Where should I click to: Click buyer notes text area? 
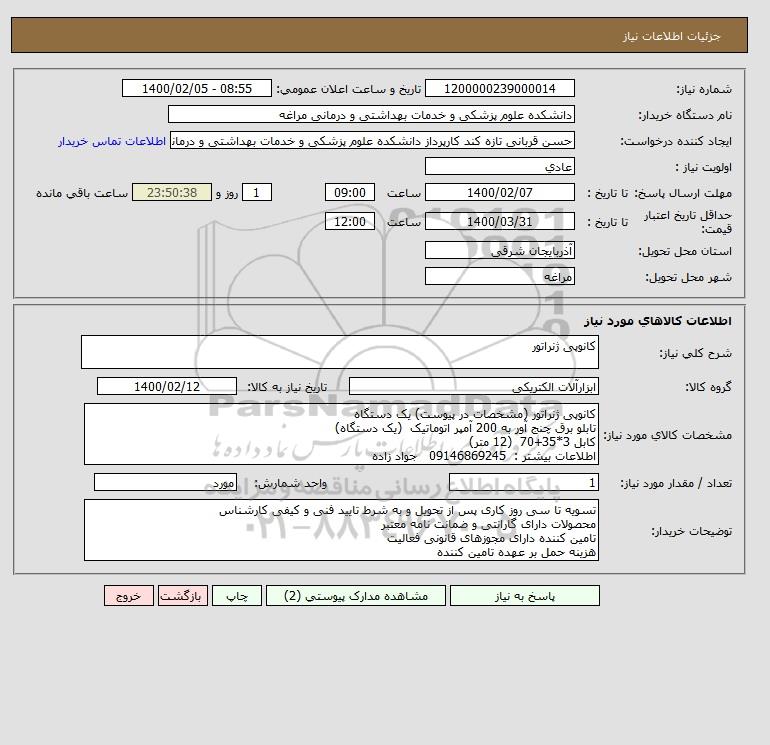(x=341, y=530)
